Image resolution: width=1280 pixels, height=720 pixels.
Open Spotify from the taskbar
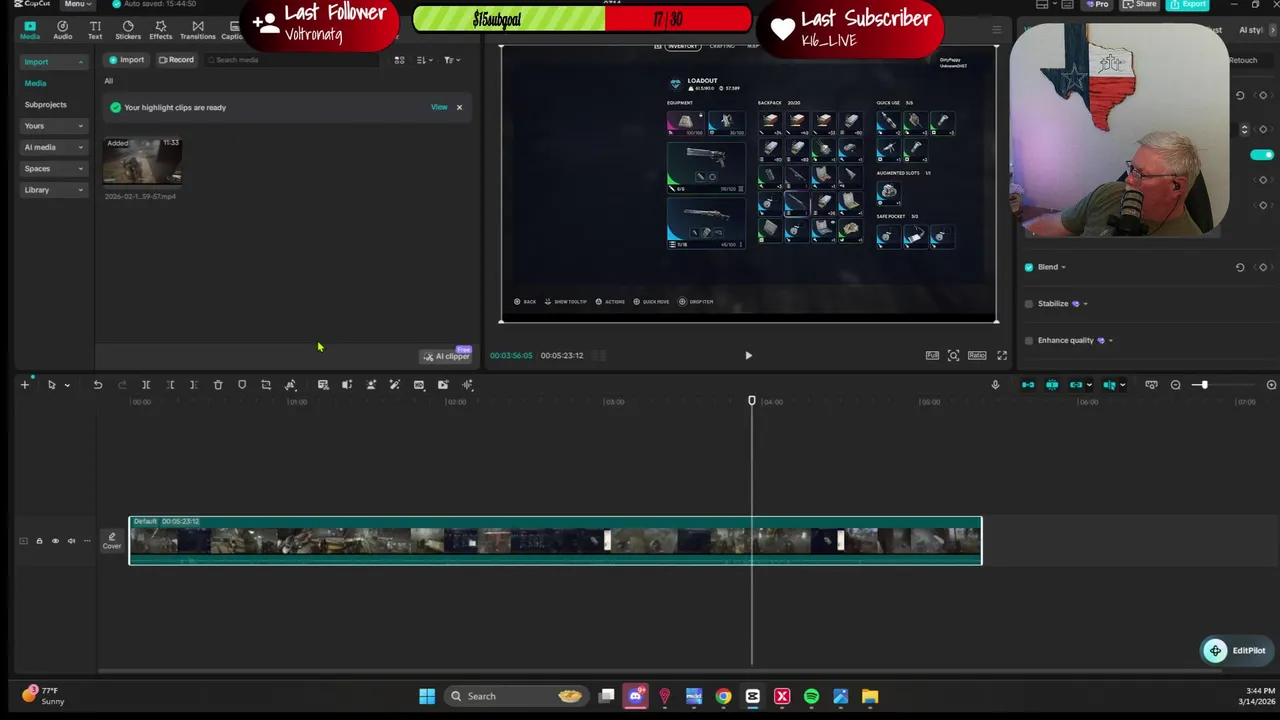(x=811, y=697)
